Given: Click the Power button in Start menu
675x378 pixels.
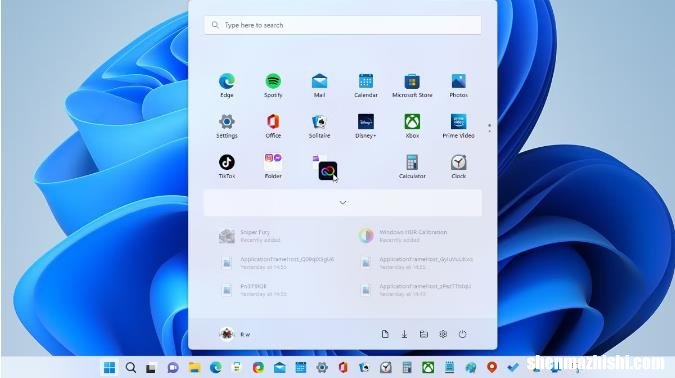Looking at the screenshot, I should click(462, 334).
